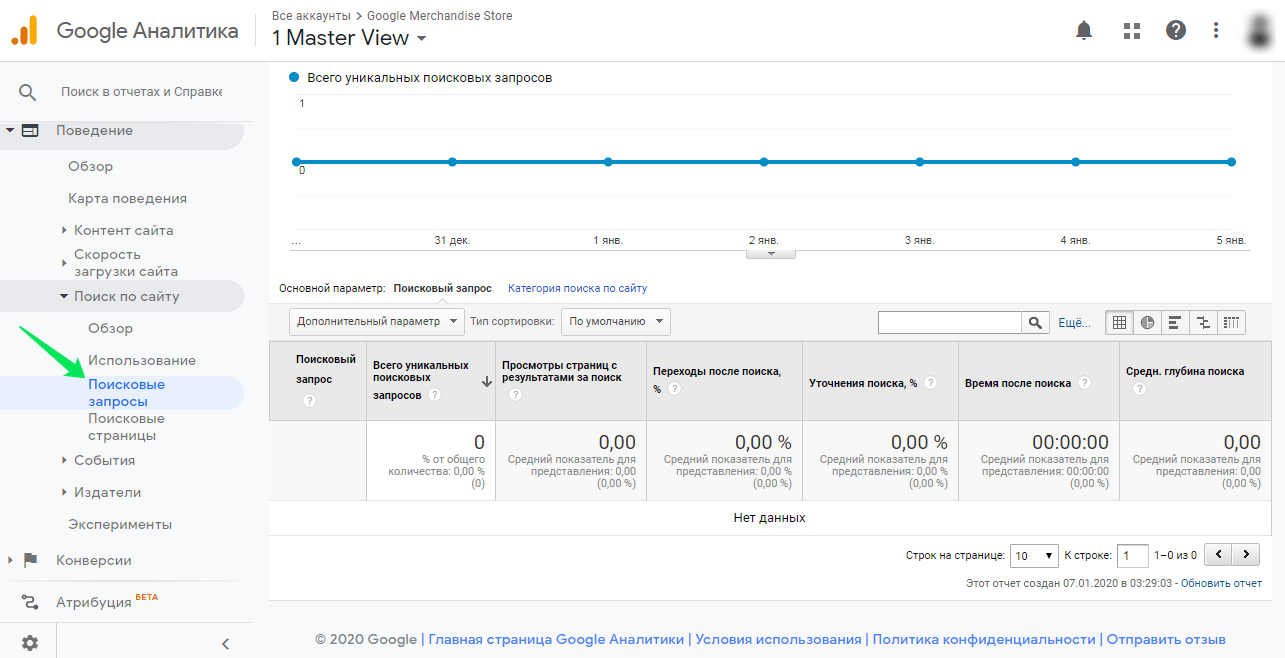Click the search magnifier in sidebar
1285x658 pixels.
pyautogui.click(x=27, y=92)
